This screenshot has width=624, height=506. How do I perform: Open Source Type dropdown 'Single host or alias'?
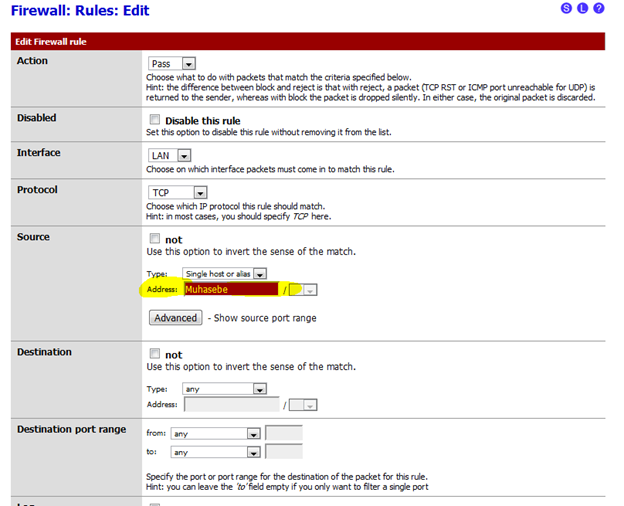[x=224, y=274]
